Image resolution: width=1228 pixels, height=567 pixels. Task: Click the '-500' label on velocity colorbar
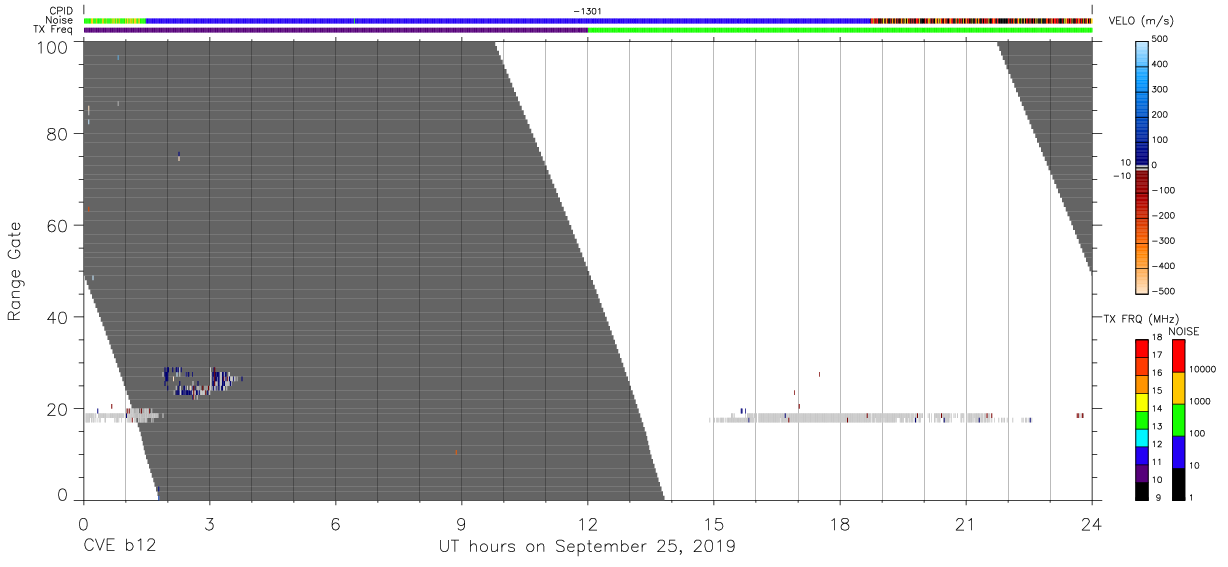(x=1163, y=292)
